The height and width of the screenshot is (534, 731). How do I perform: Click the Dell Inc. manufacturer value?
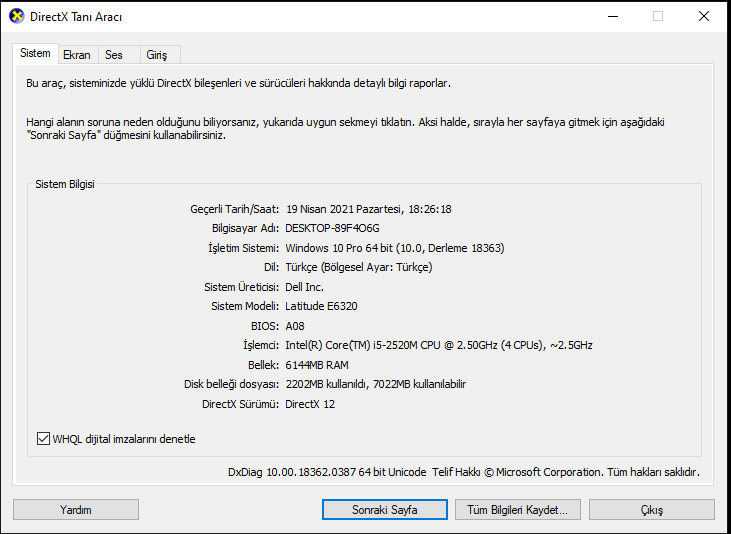(304, 287)
